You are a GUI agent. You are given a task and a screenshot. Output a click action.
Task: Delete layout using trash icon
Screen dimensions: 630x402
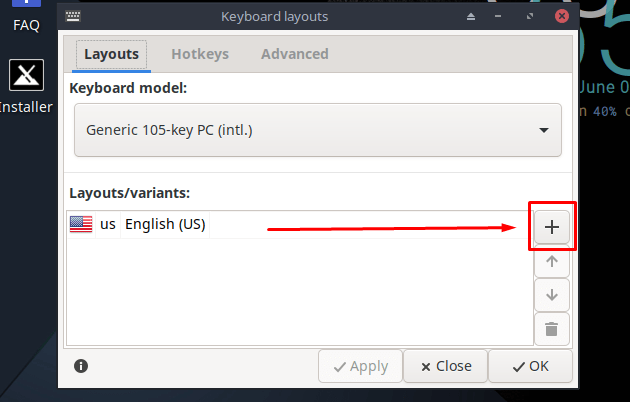pyautogui.click(x=552, y=329)
